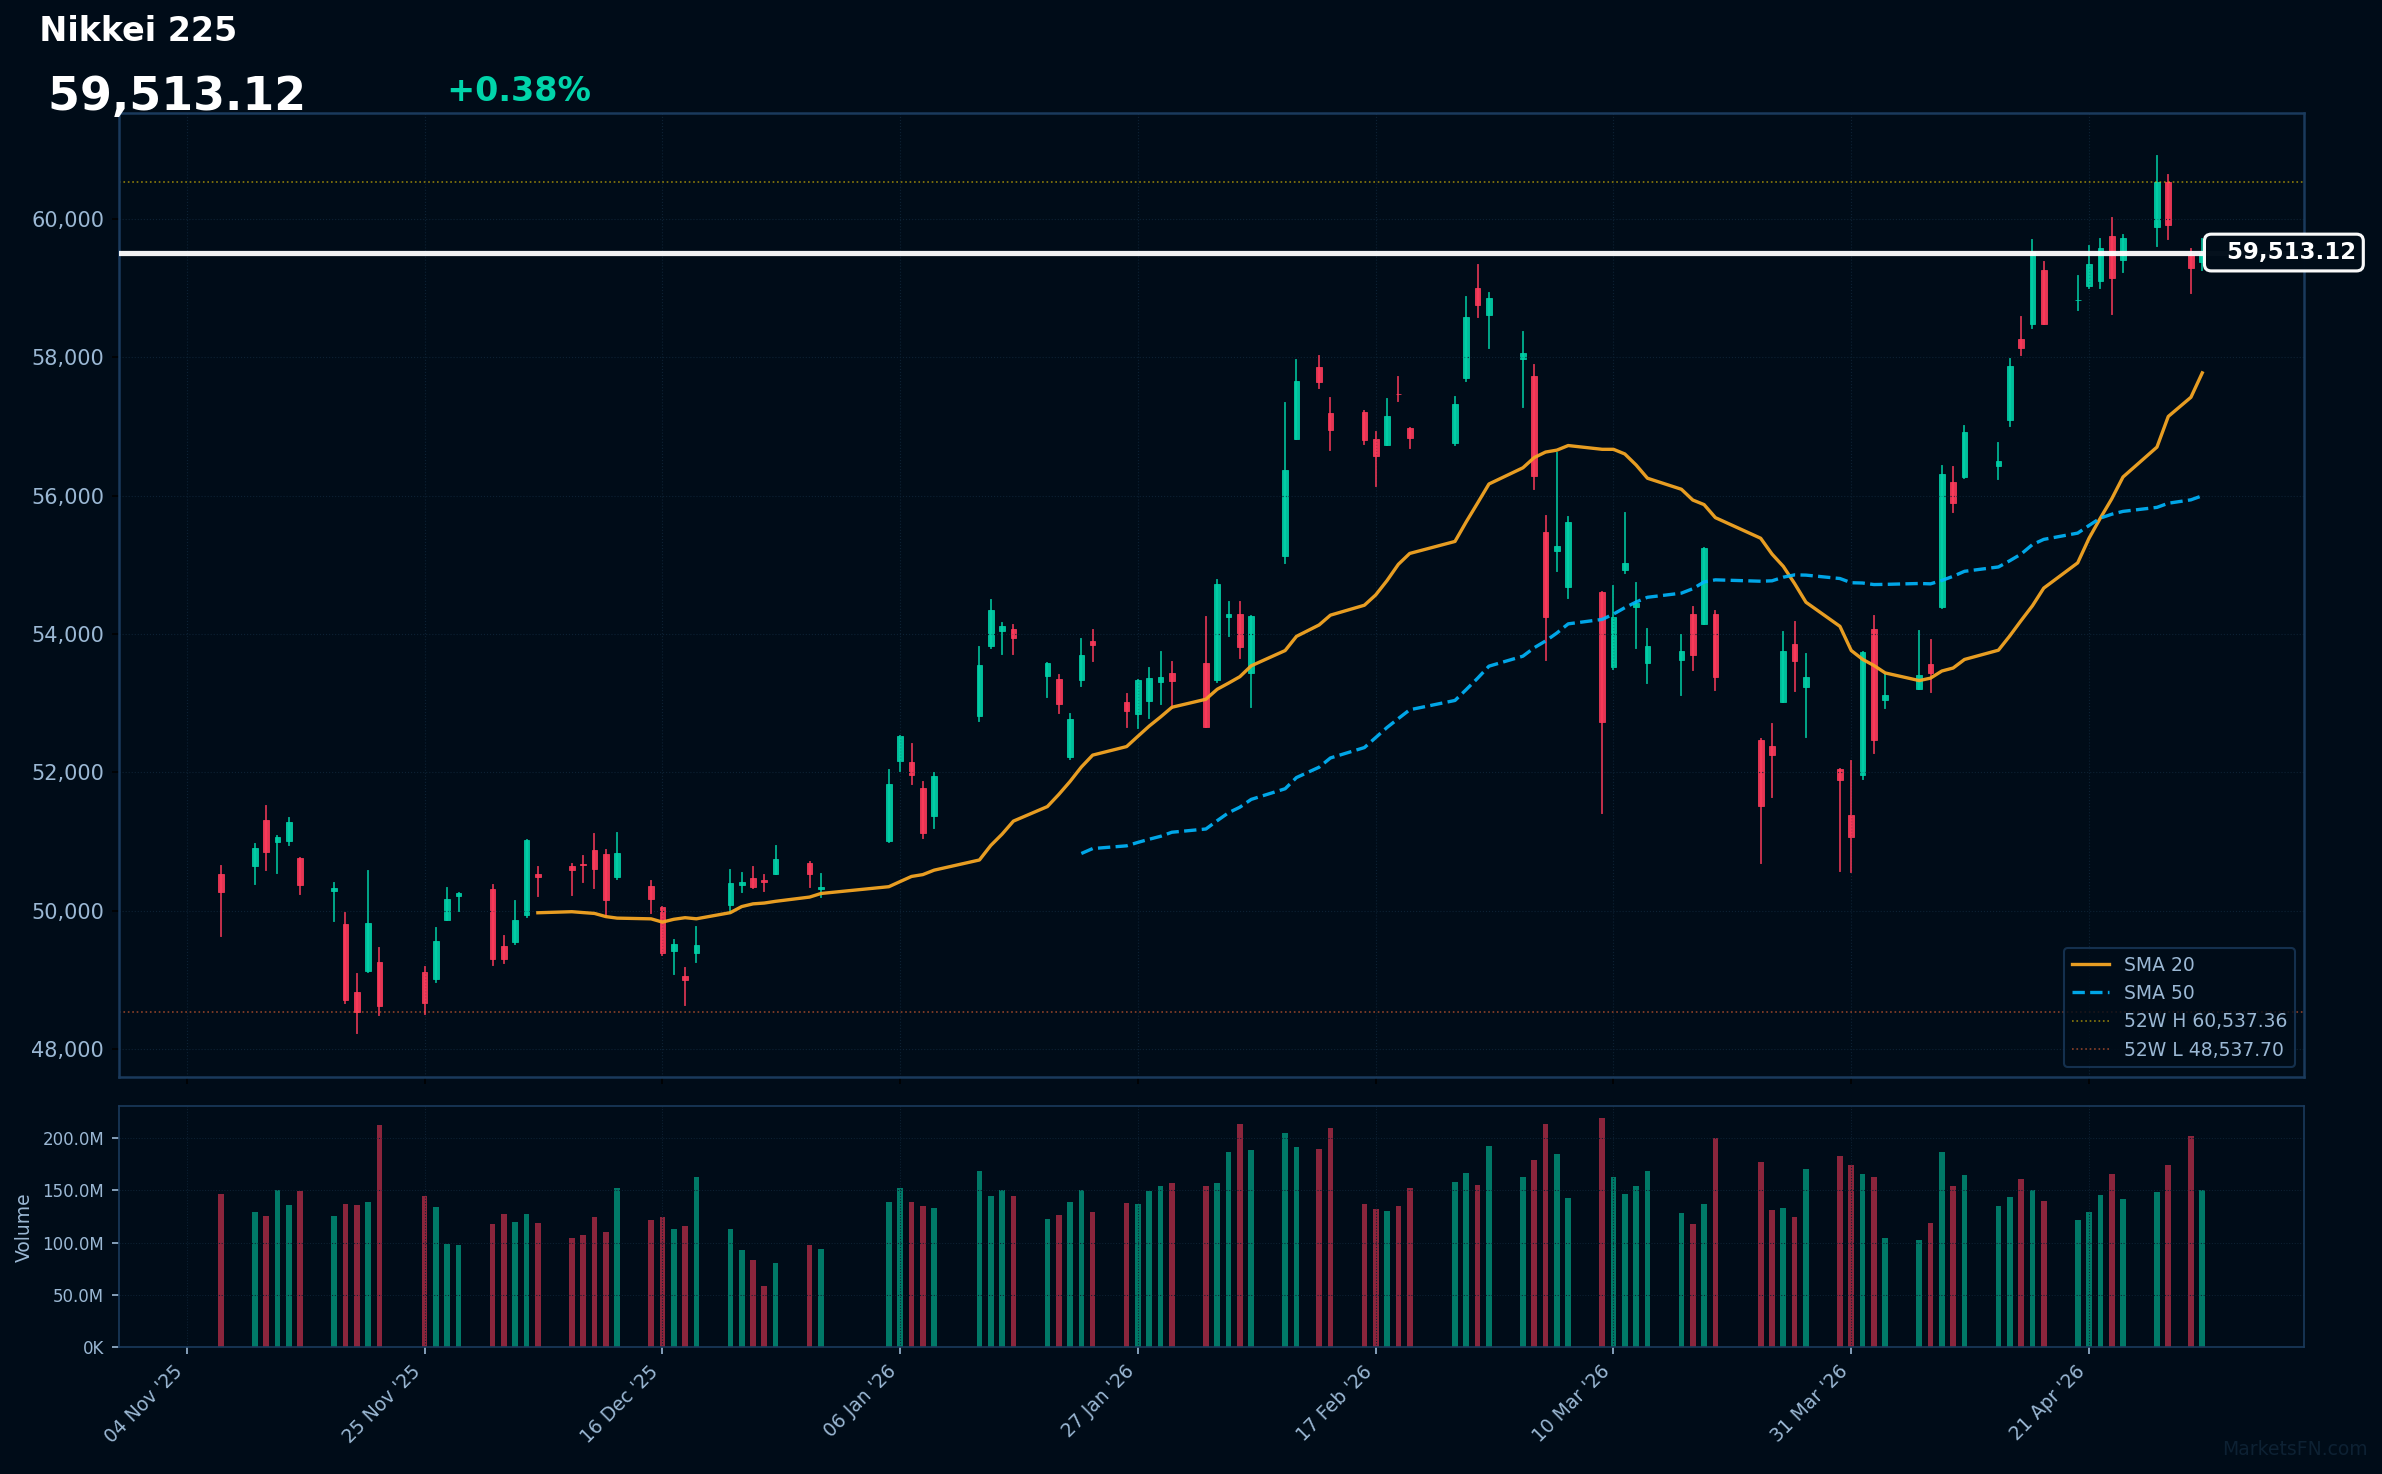Click the 48,000 price axis label
This screenshot has width=2382, height=1474.
(x=67, y=1050)
